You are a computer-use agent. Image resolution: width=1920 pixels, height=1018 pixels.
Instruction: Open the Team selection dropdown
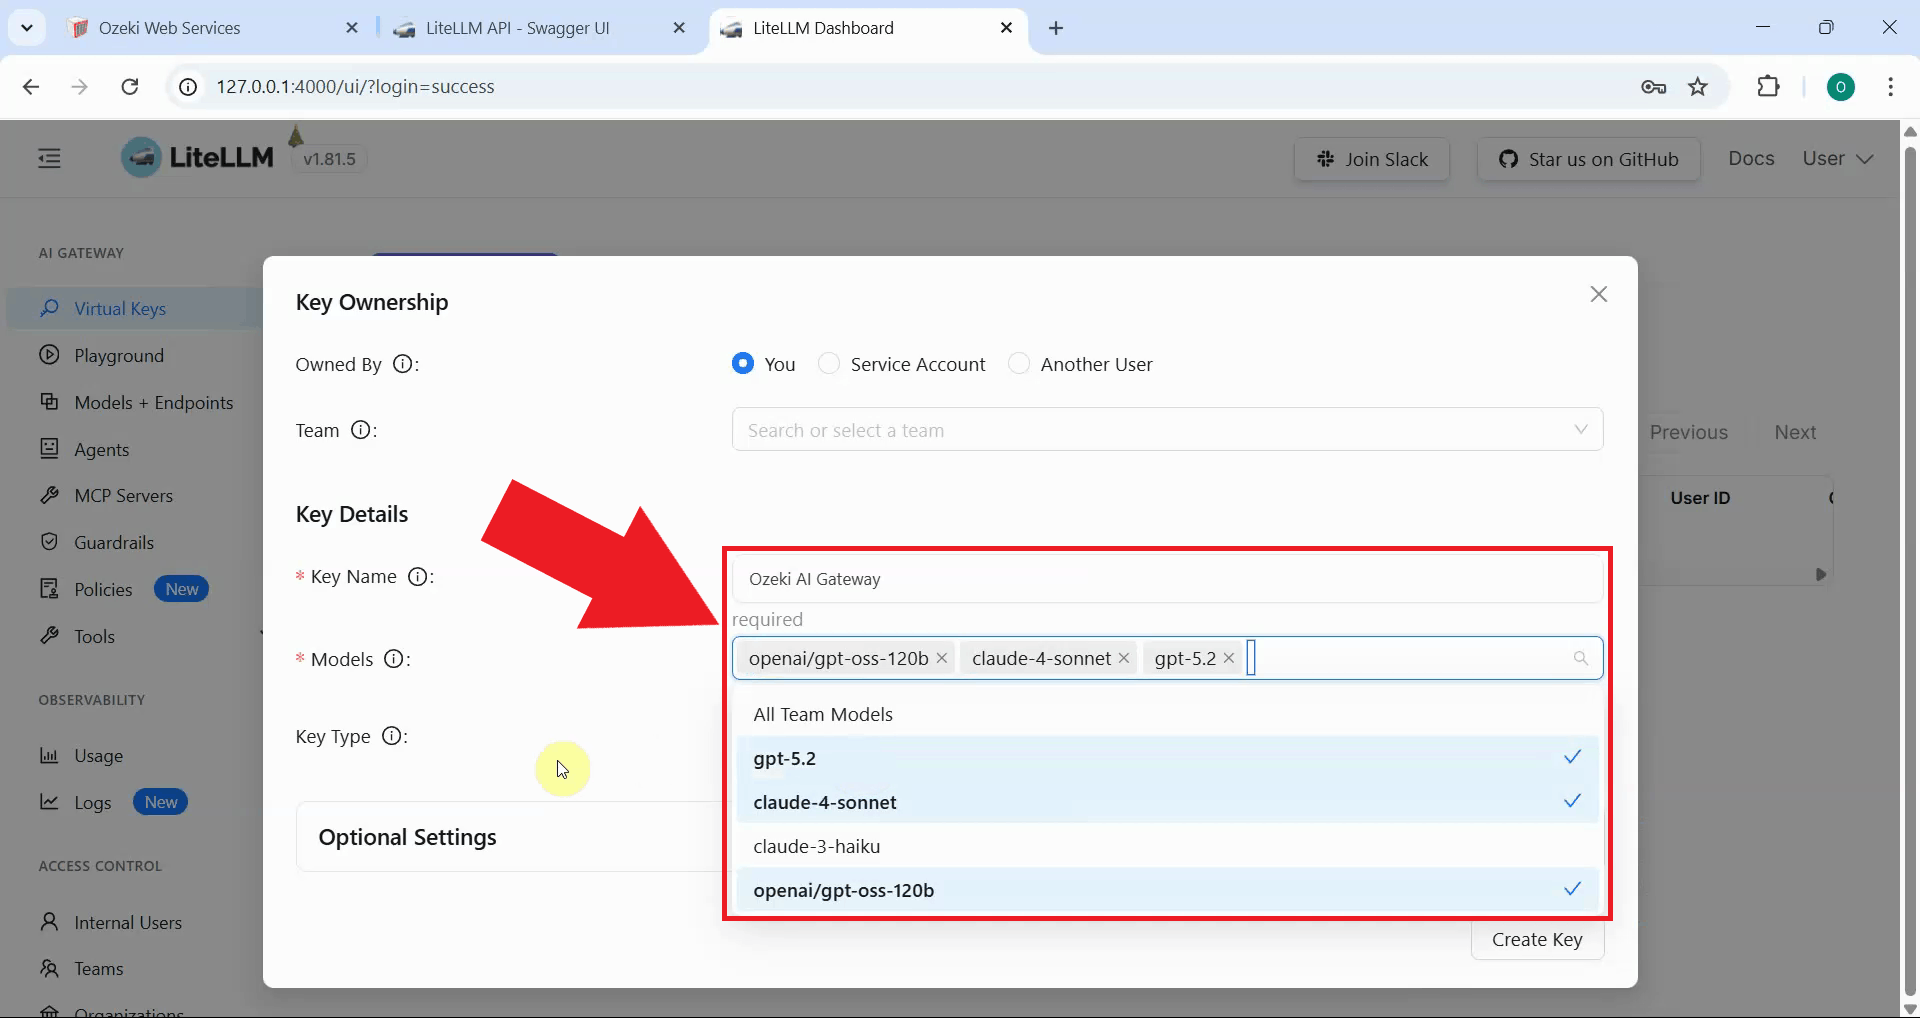point(1166,430)
